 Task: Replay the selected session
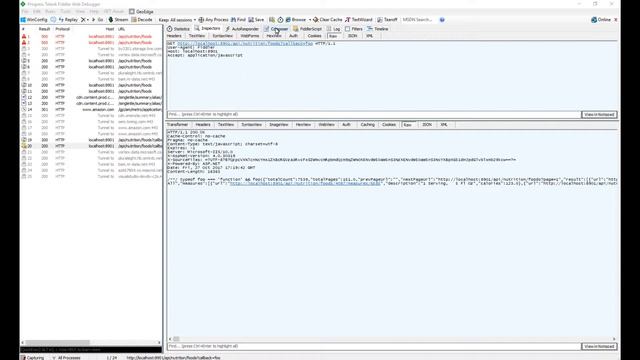(x=68, y=20)
